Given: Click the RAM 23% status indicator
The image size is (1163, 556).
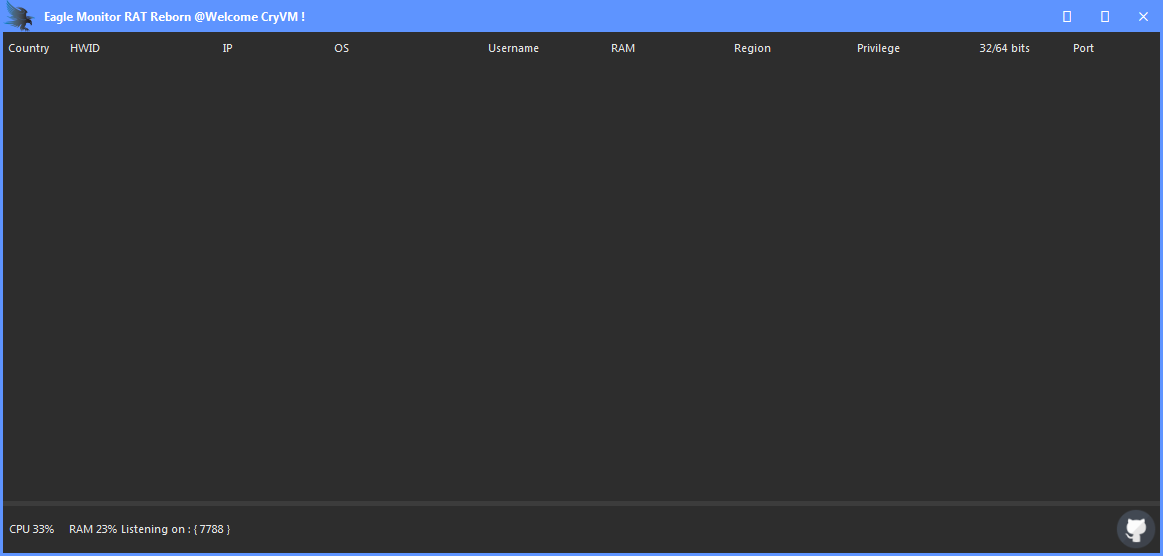Looking at the screenshot, I should coord(93,529).
